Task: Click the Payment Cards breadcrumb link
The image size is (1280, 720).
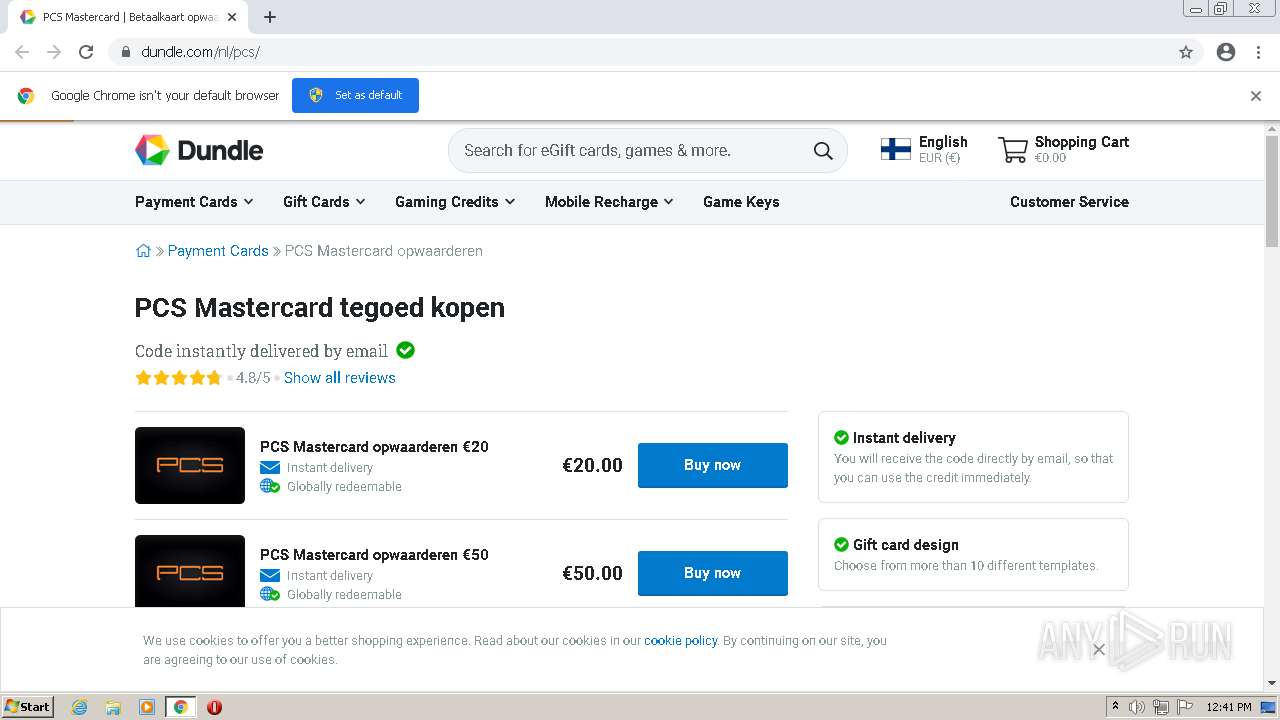Action: pos(218,251)
